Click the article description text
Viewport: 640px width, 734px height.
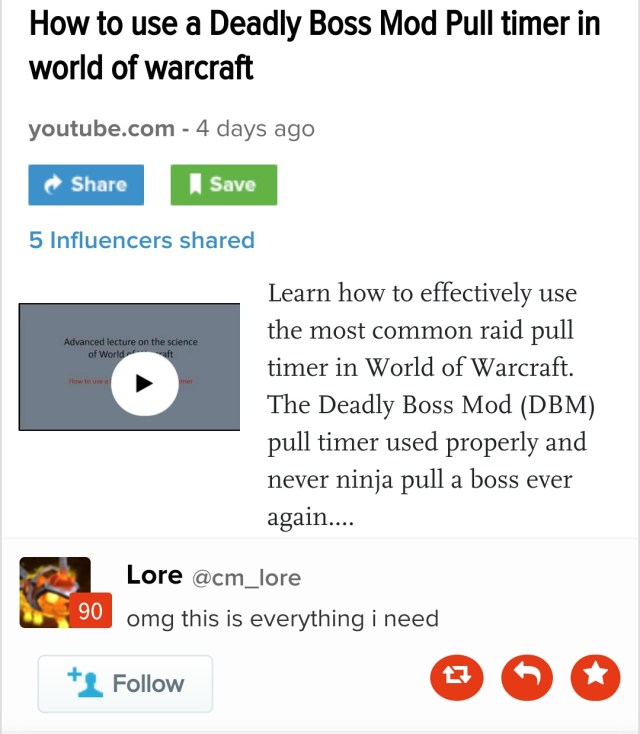[x=431, y=405]
